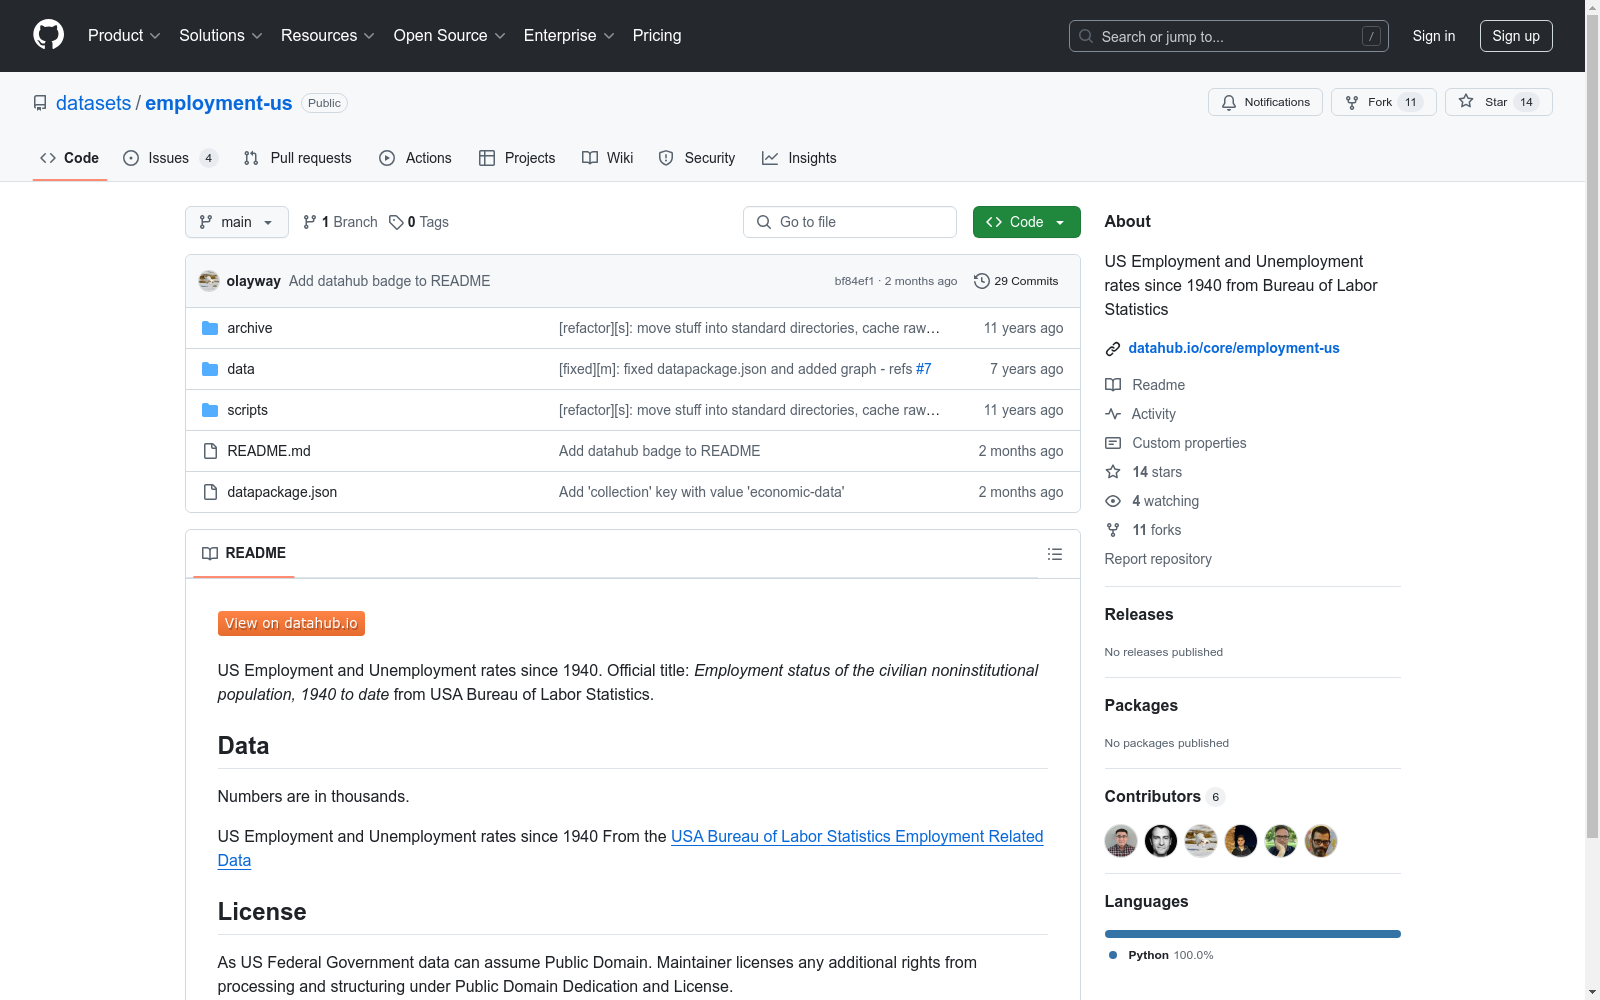Click the Sign up button
Image resolution: width=1600 pixels, height=1000 pixels.
click(1516, 36)
